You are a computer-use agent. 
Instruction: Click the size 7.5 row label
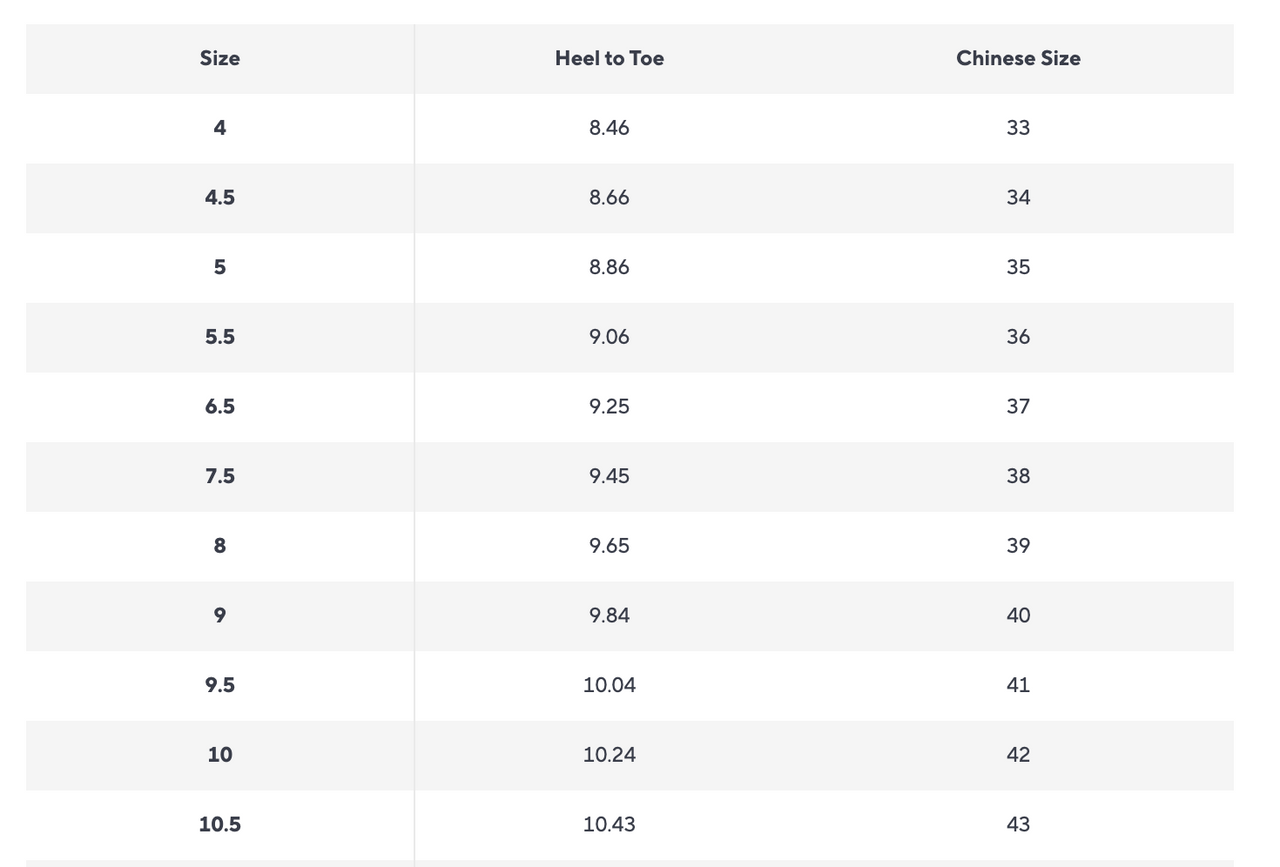tap(220, 476)
